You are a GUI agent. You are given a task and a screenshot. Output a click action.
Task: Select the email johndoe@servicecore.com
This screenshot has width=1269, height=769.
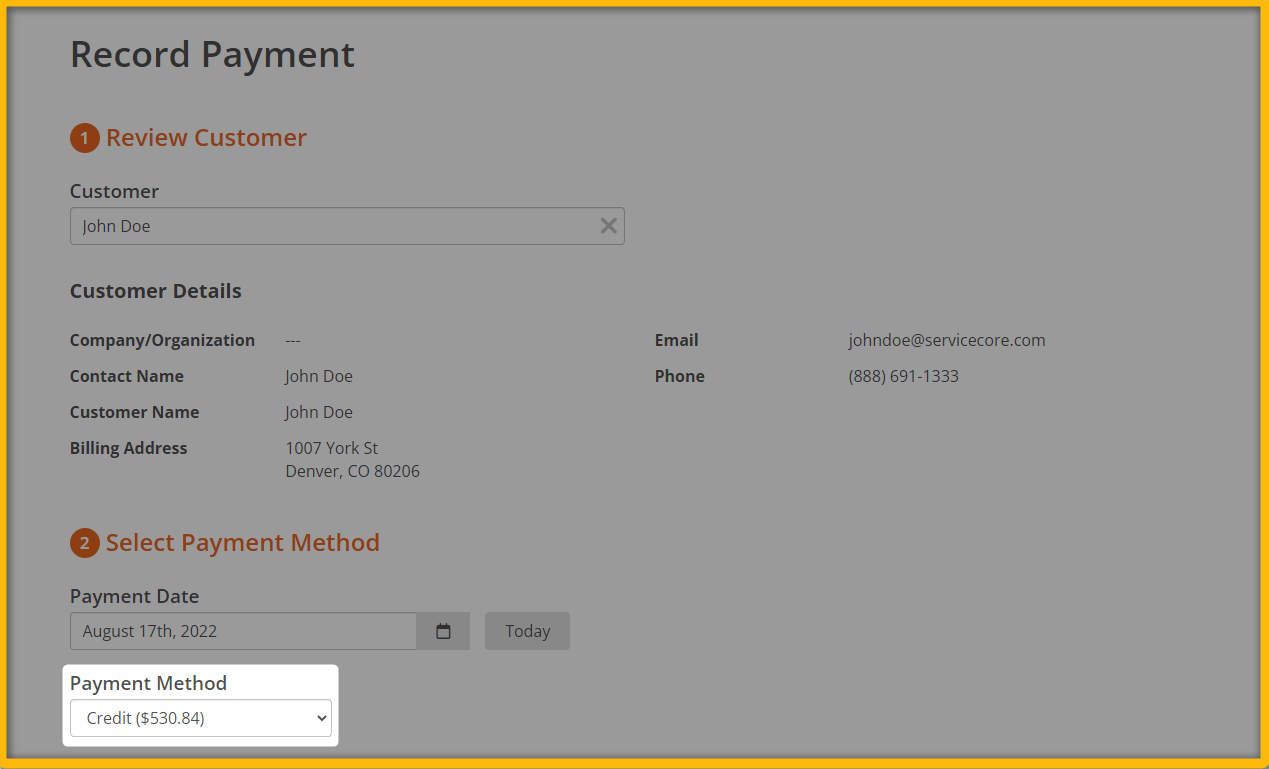(x=947, y=340)
